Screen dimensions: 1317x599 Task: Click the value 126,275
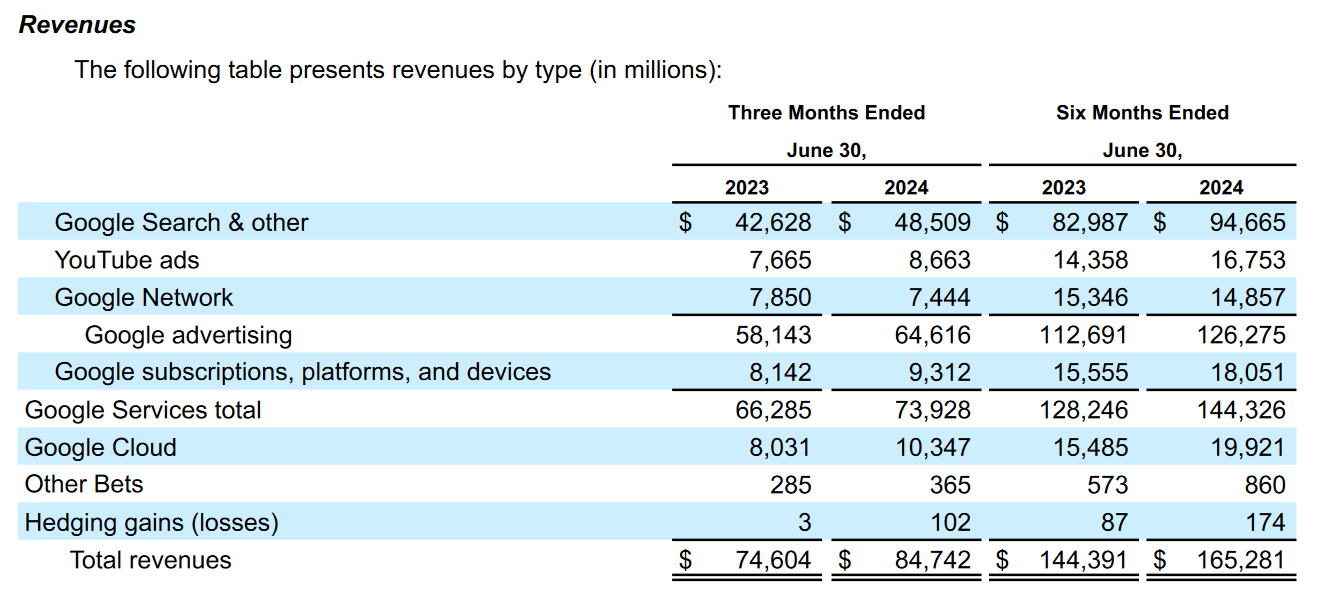(x=1241, y=335)
